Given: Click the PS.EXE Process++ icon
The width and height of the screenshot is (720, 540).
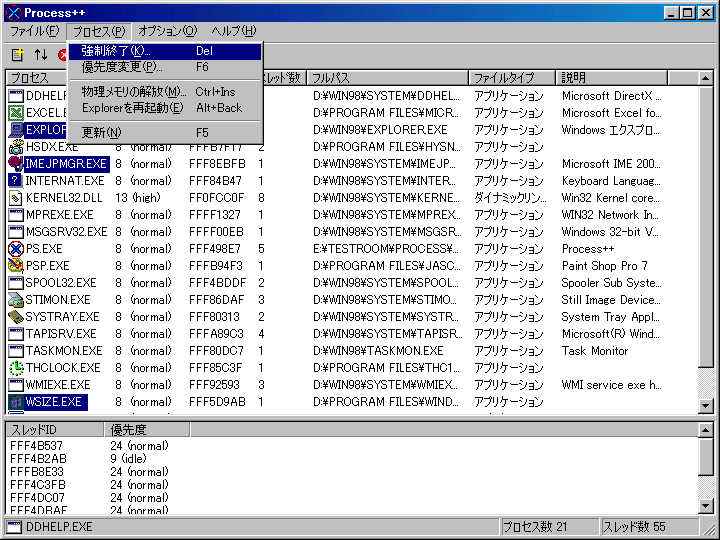Looking at the screenshot, I should (16, 248).
